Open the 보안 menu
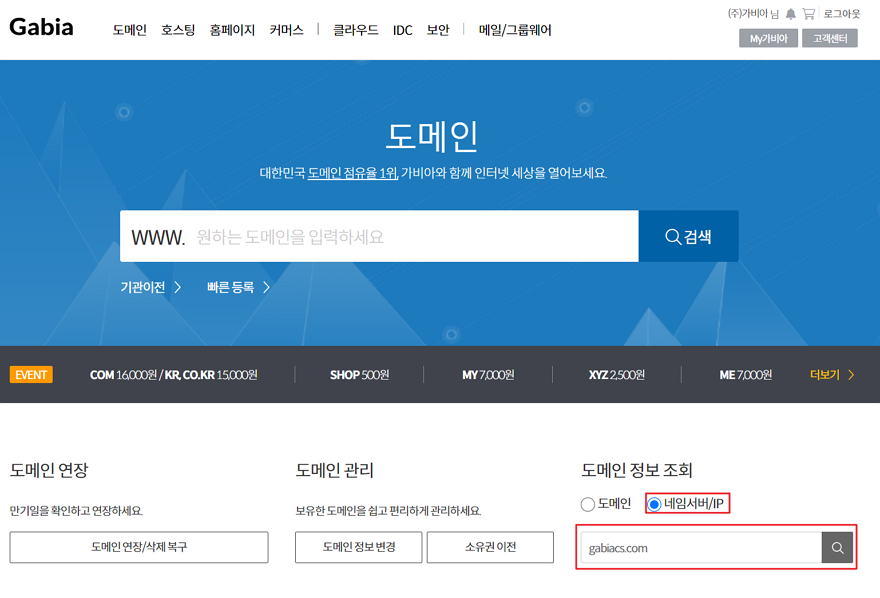The image size is (880, 598). 438,30
